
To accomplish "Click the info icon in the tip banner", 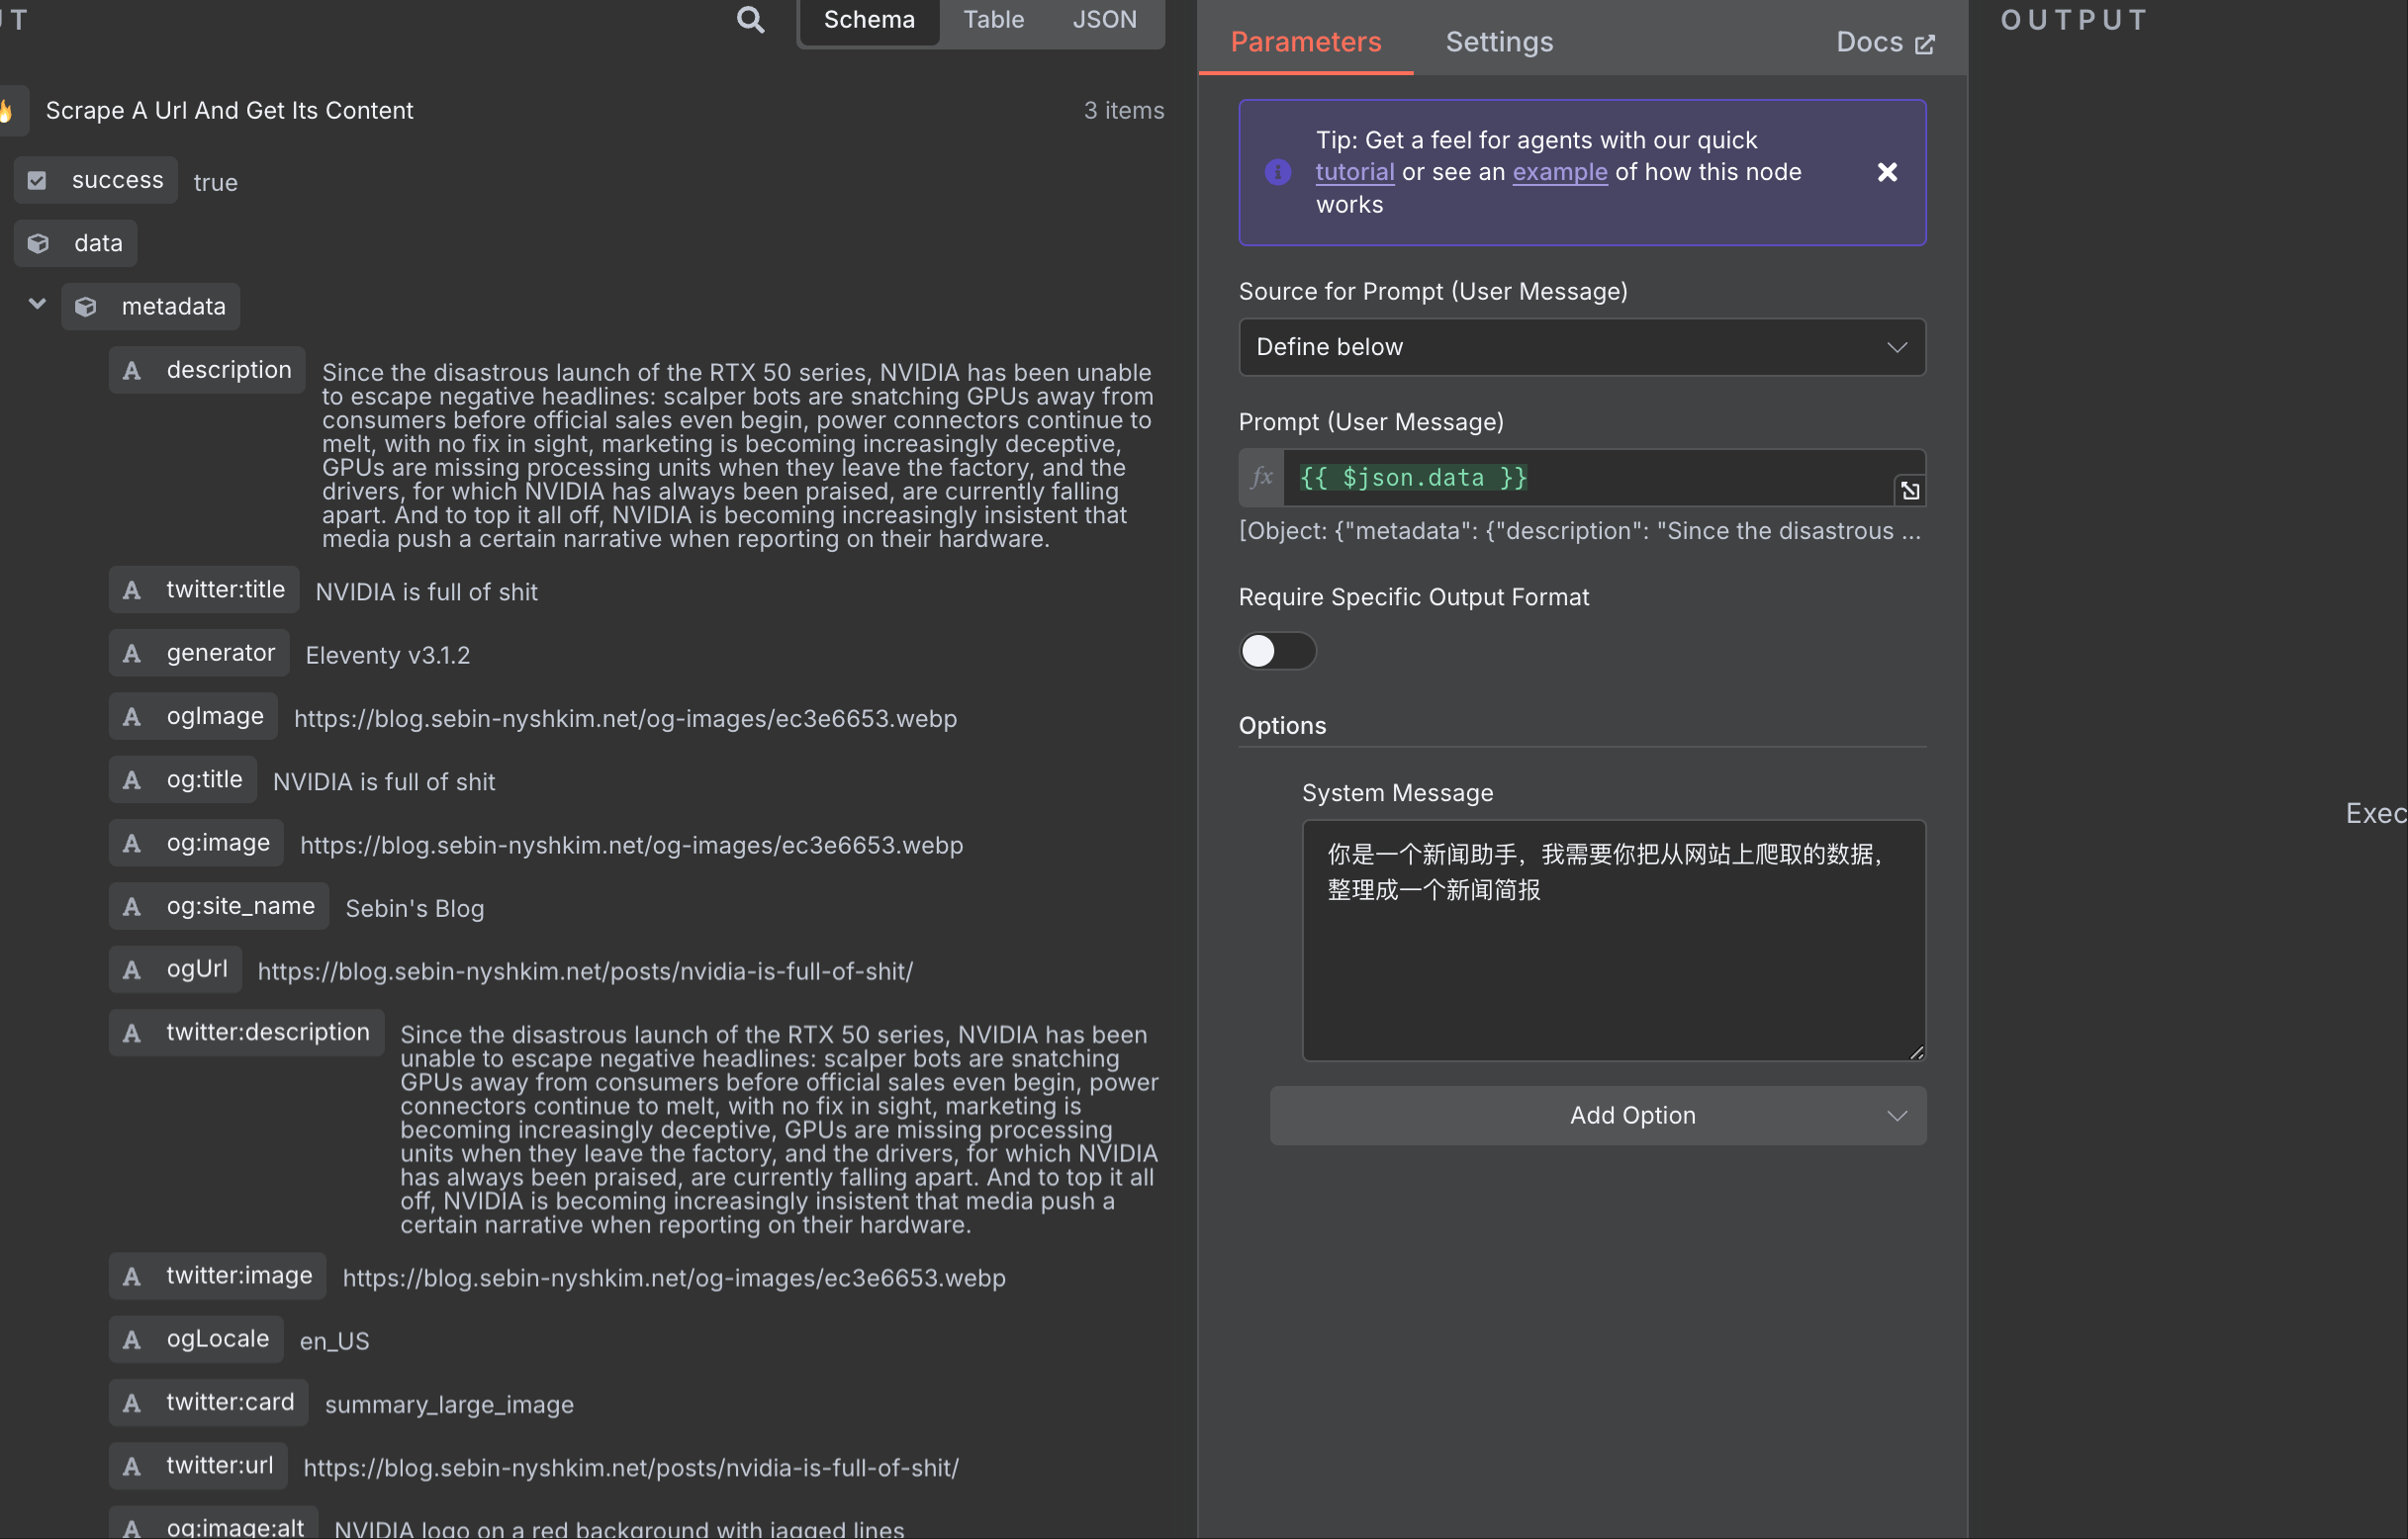I will [1277, 172].
